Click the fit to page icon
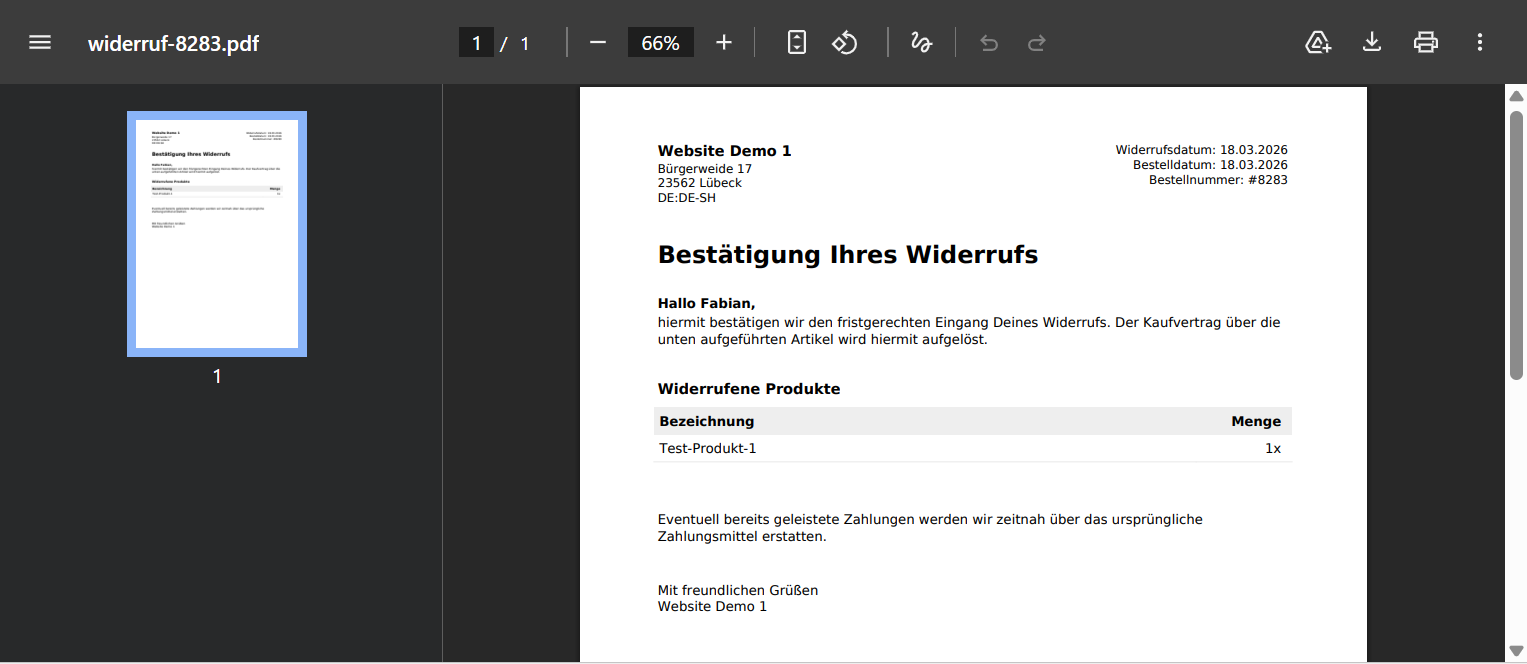This screenshot has height=664, width=1527. 796,43
